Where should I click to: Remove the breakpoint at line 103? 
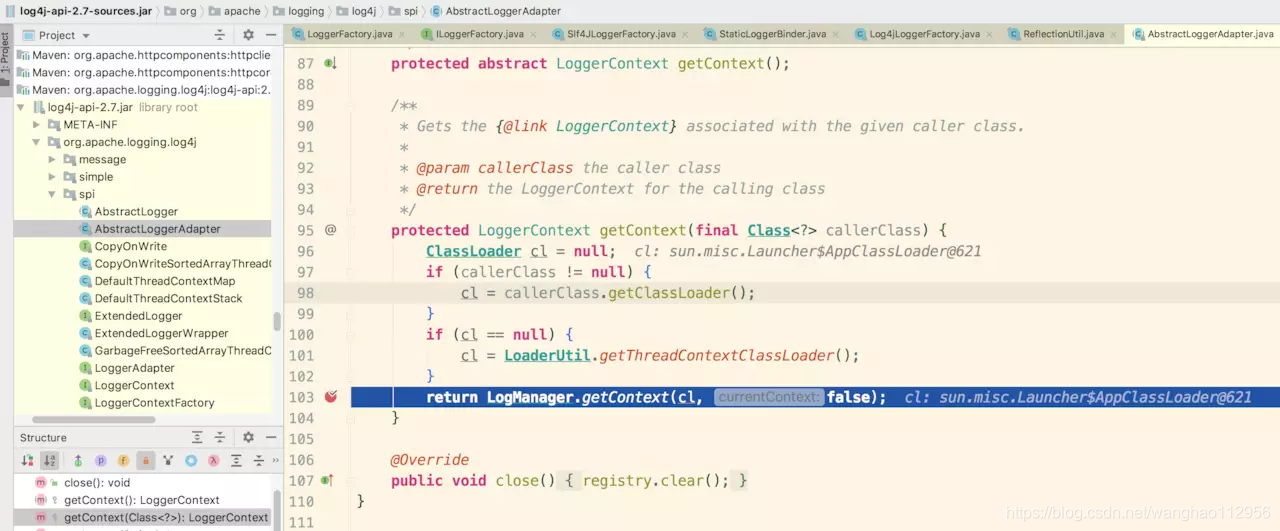click(331, 397)
